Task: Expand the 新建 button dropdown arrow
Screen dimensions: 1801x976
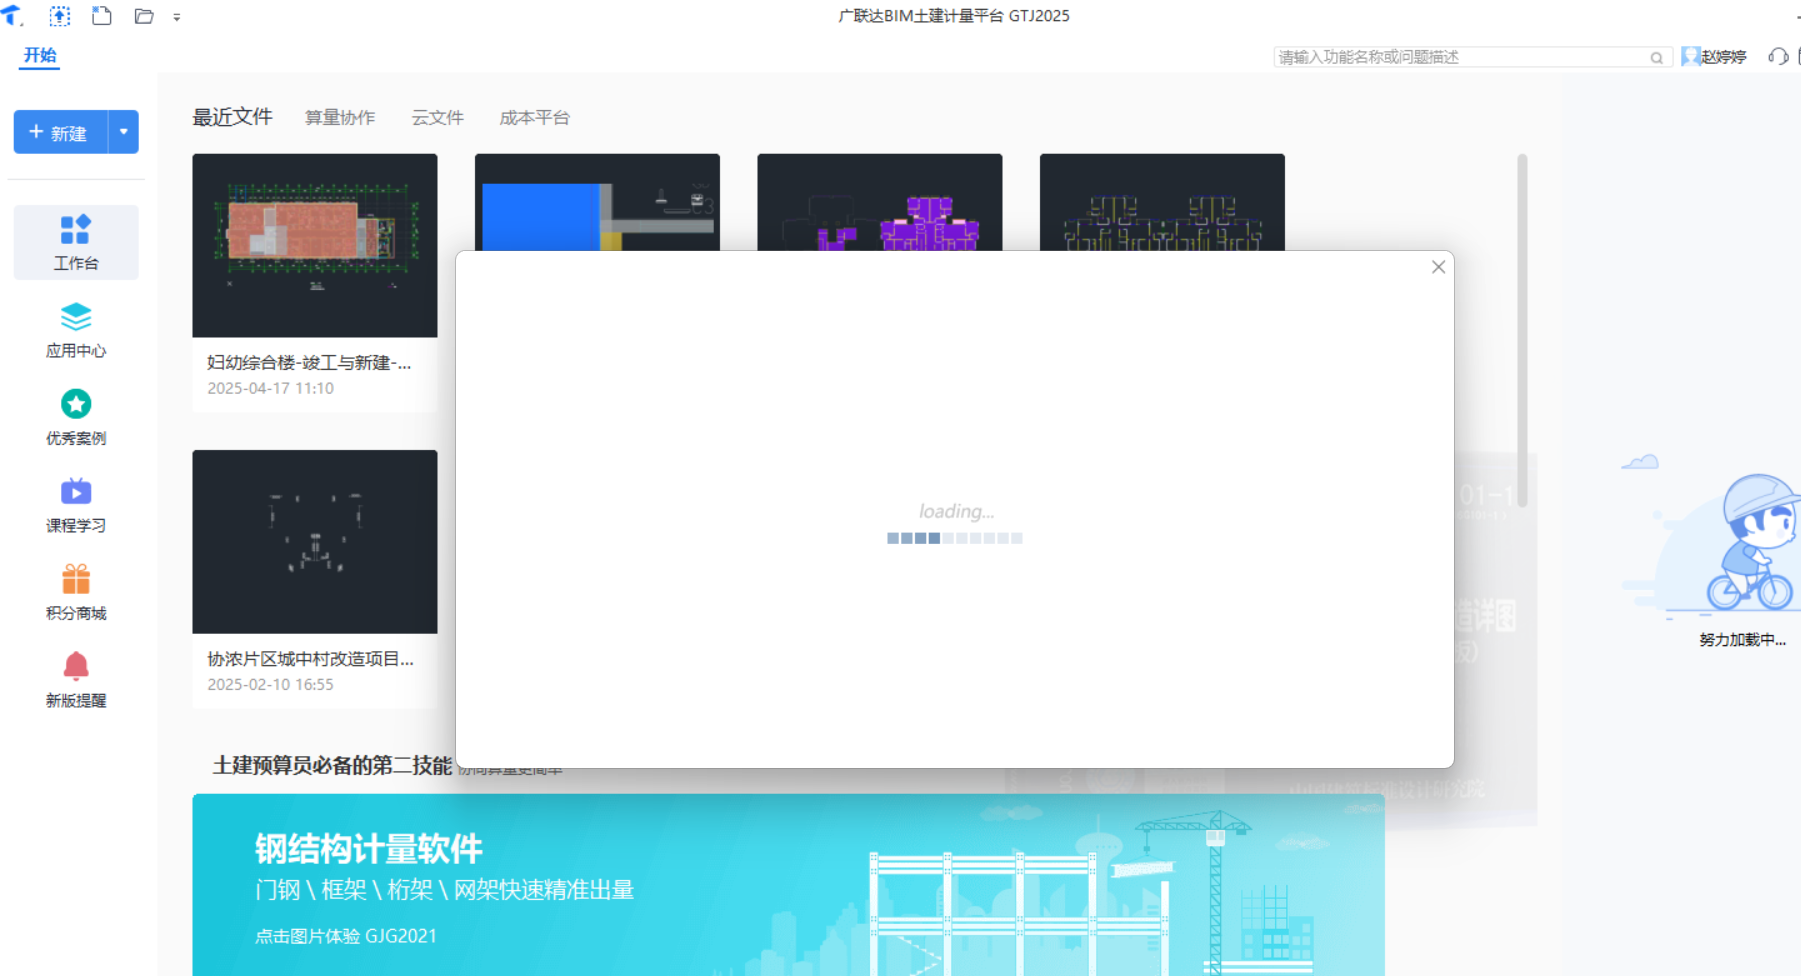Action: [124, 132]
